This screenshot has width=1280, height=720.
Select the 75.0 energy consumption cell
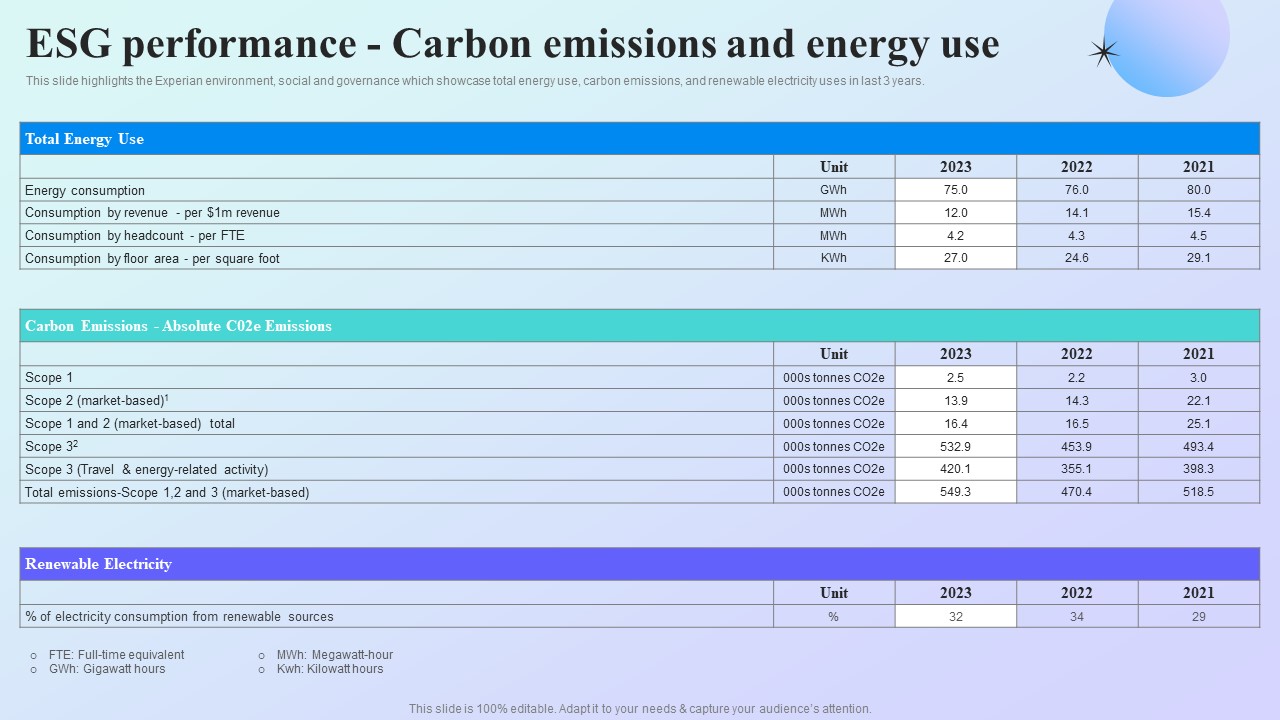956,190
